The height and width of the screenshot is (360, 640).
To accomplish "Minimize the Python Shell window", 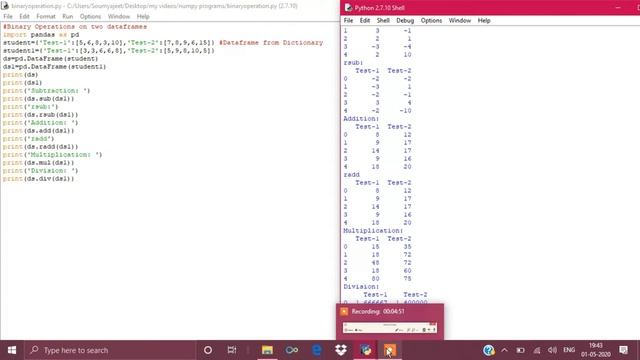I will [x=618, y=8].
